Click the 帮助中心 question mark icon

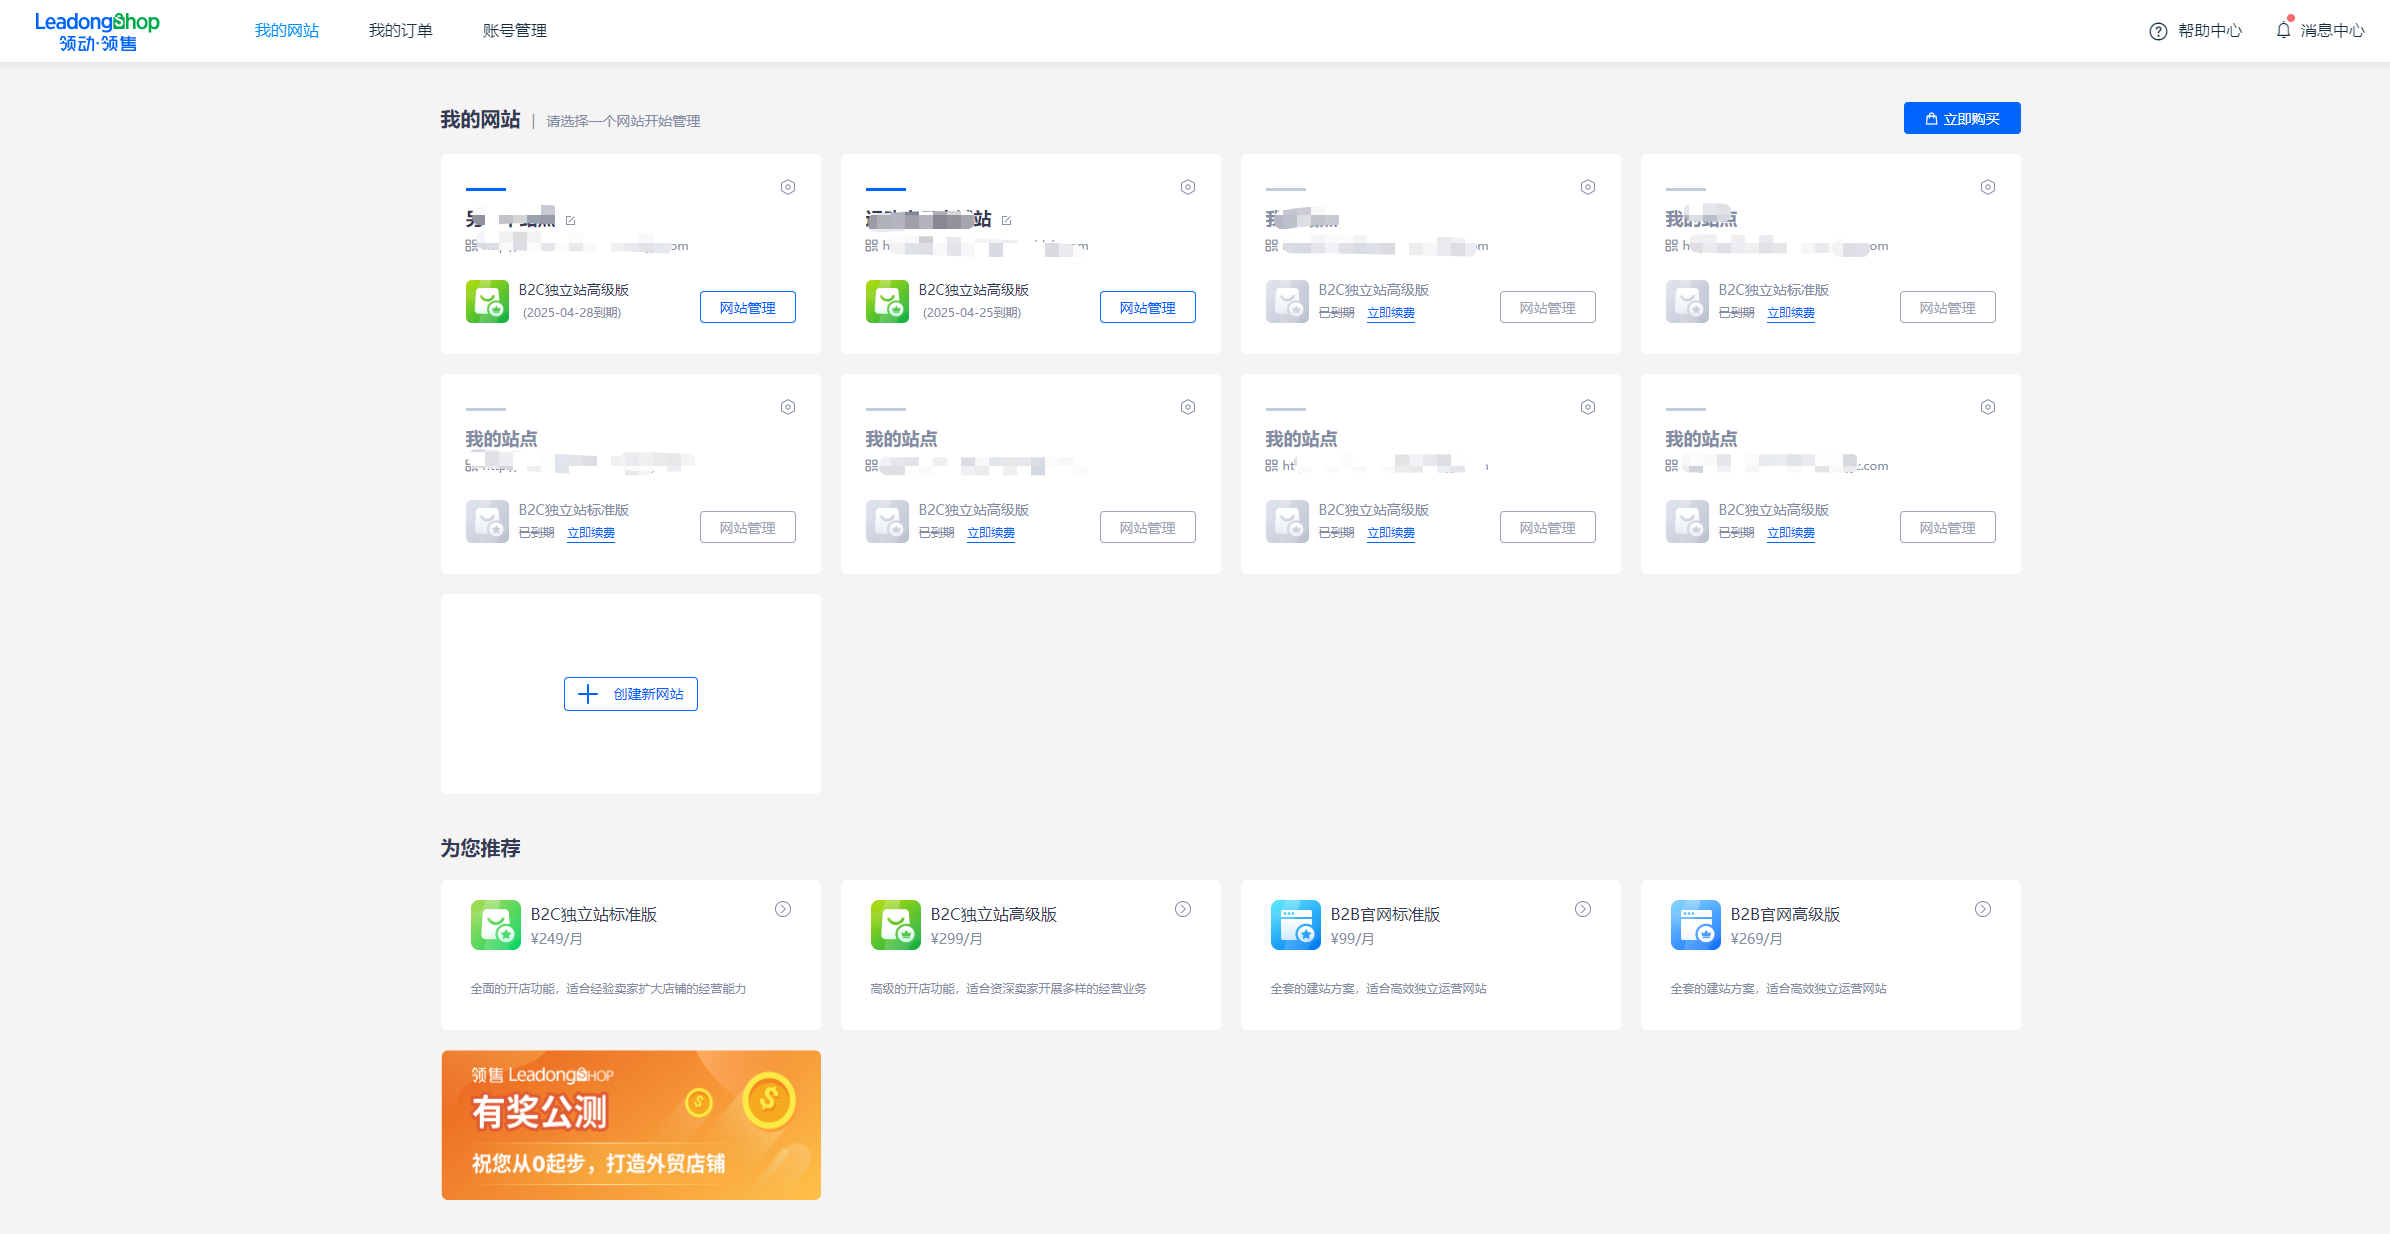click(x=2158, y=31)
